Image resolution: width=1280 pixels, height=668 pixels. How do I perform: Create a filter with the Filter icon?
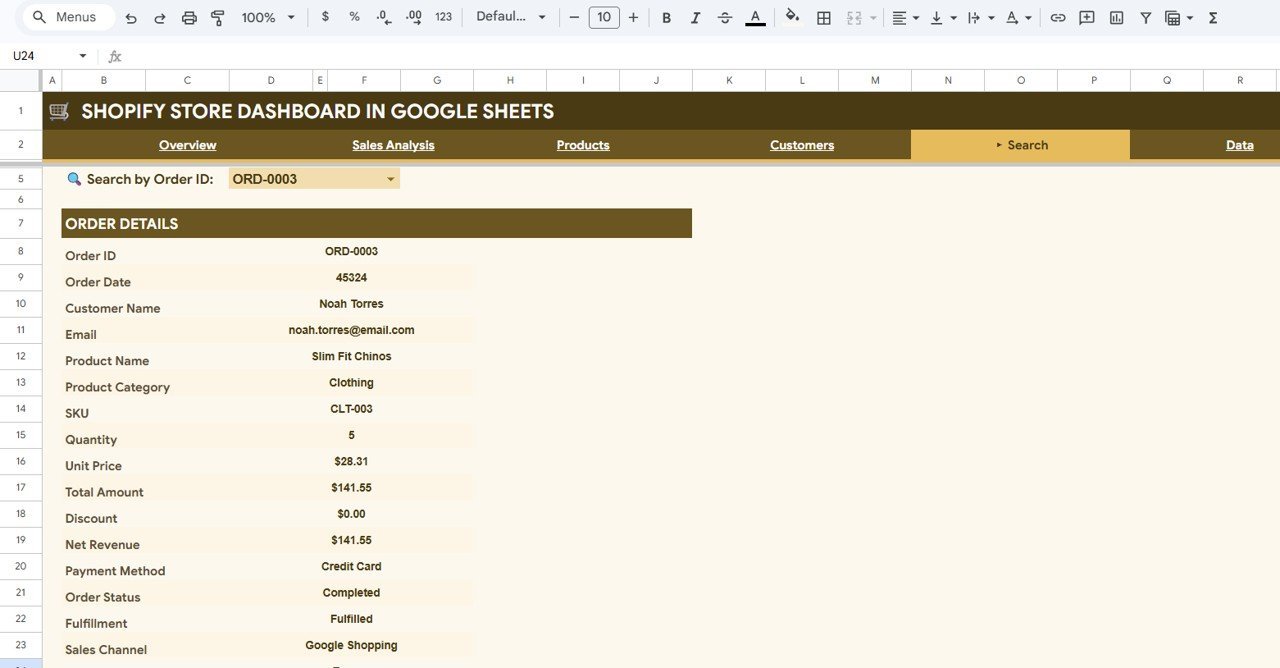(x=1145, y=17)
